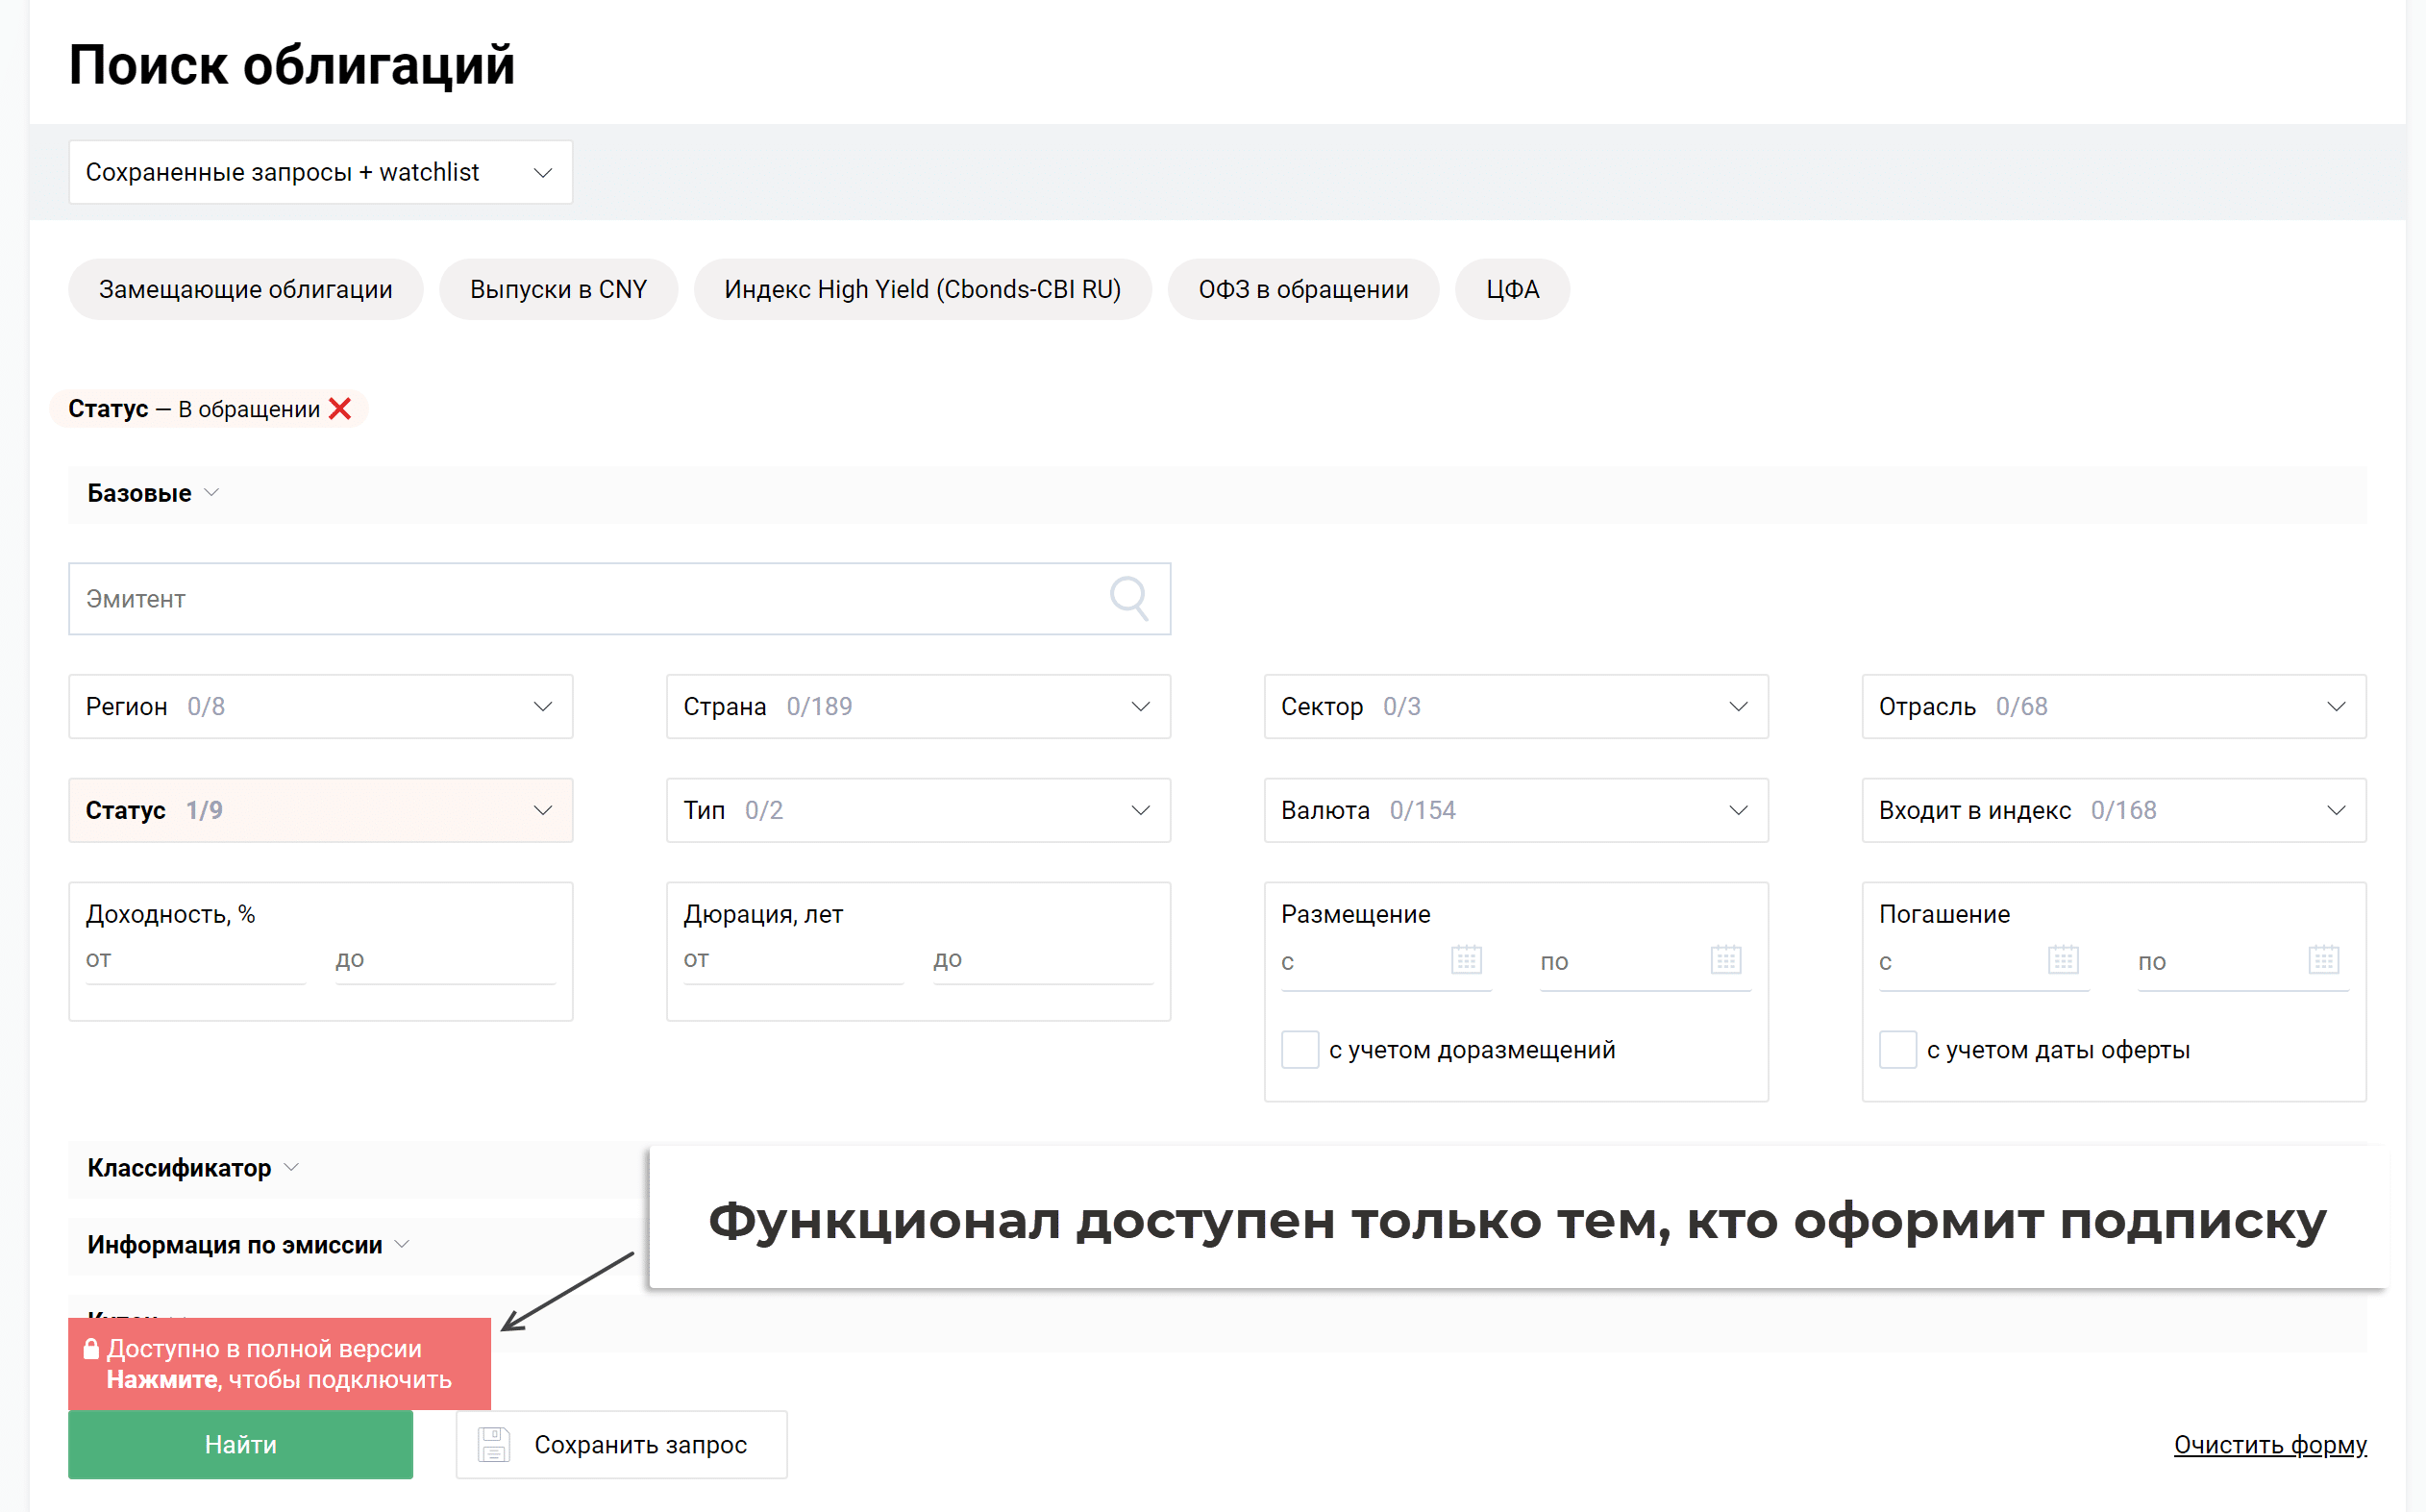
Task: Check с учетом даты оферты option
Action: click(1897, 1050)
